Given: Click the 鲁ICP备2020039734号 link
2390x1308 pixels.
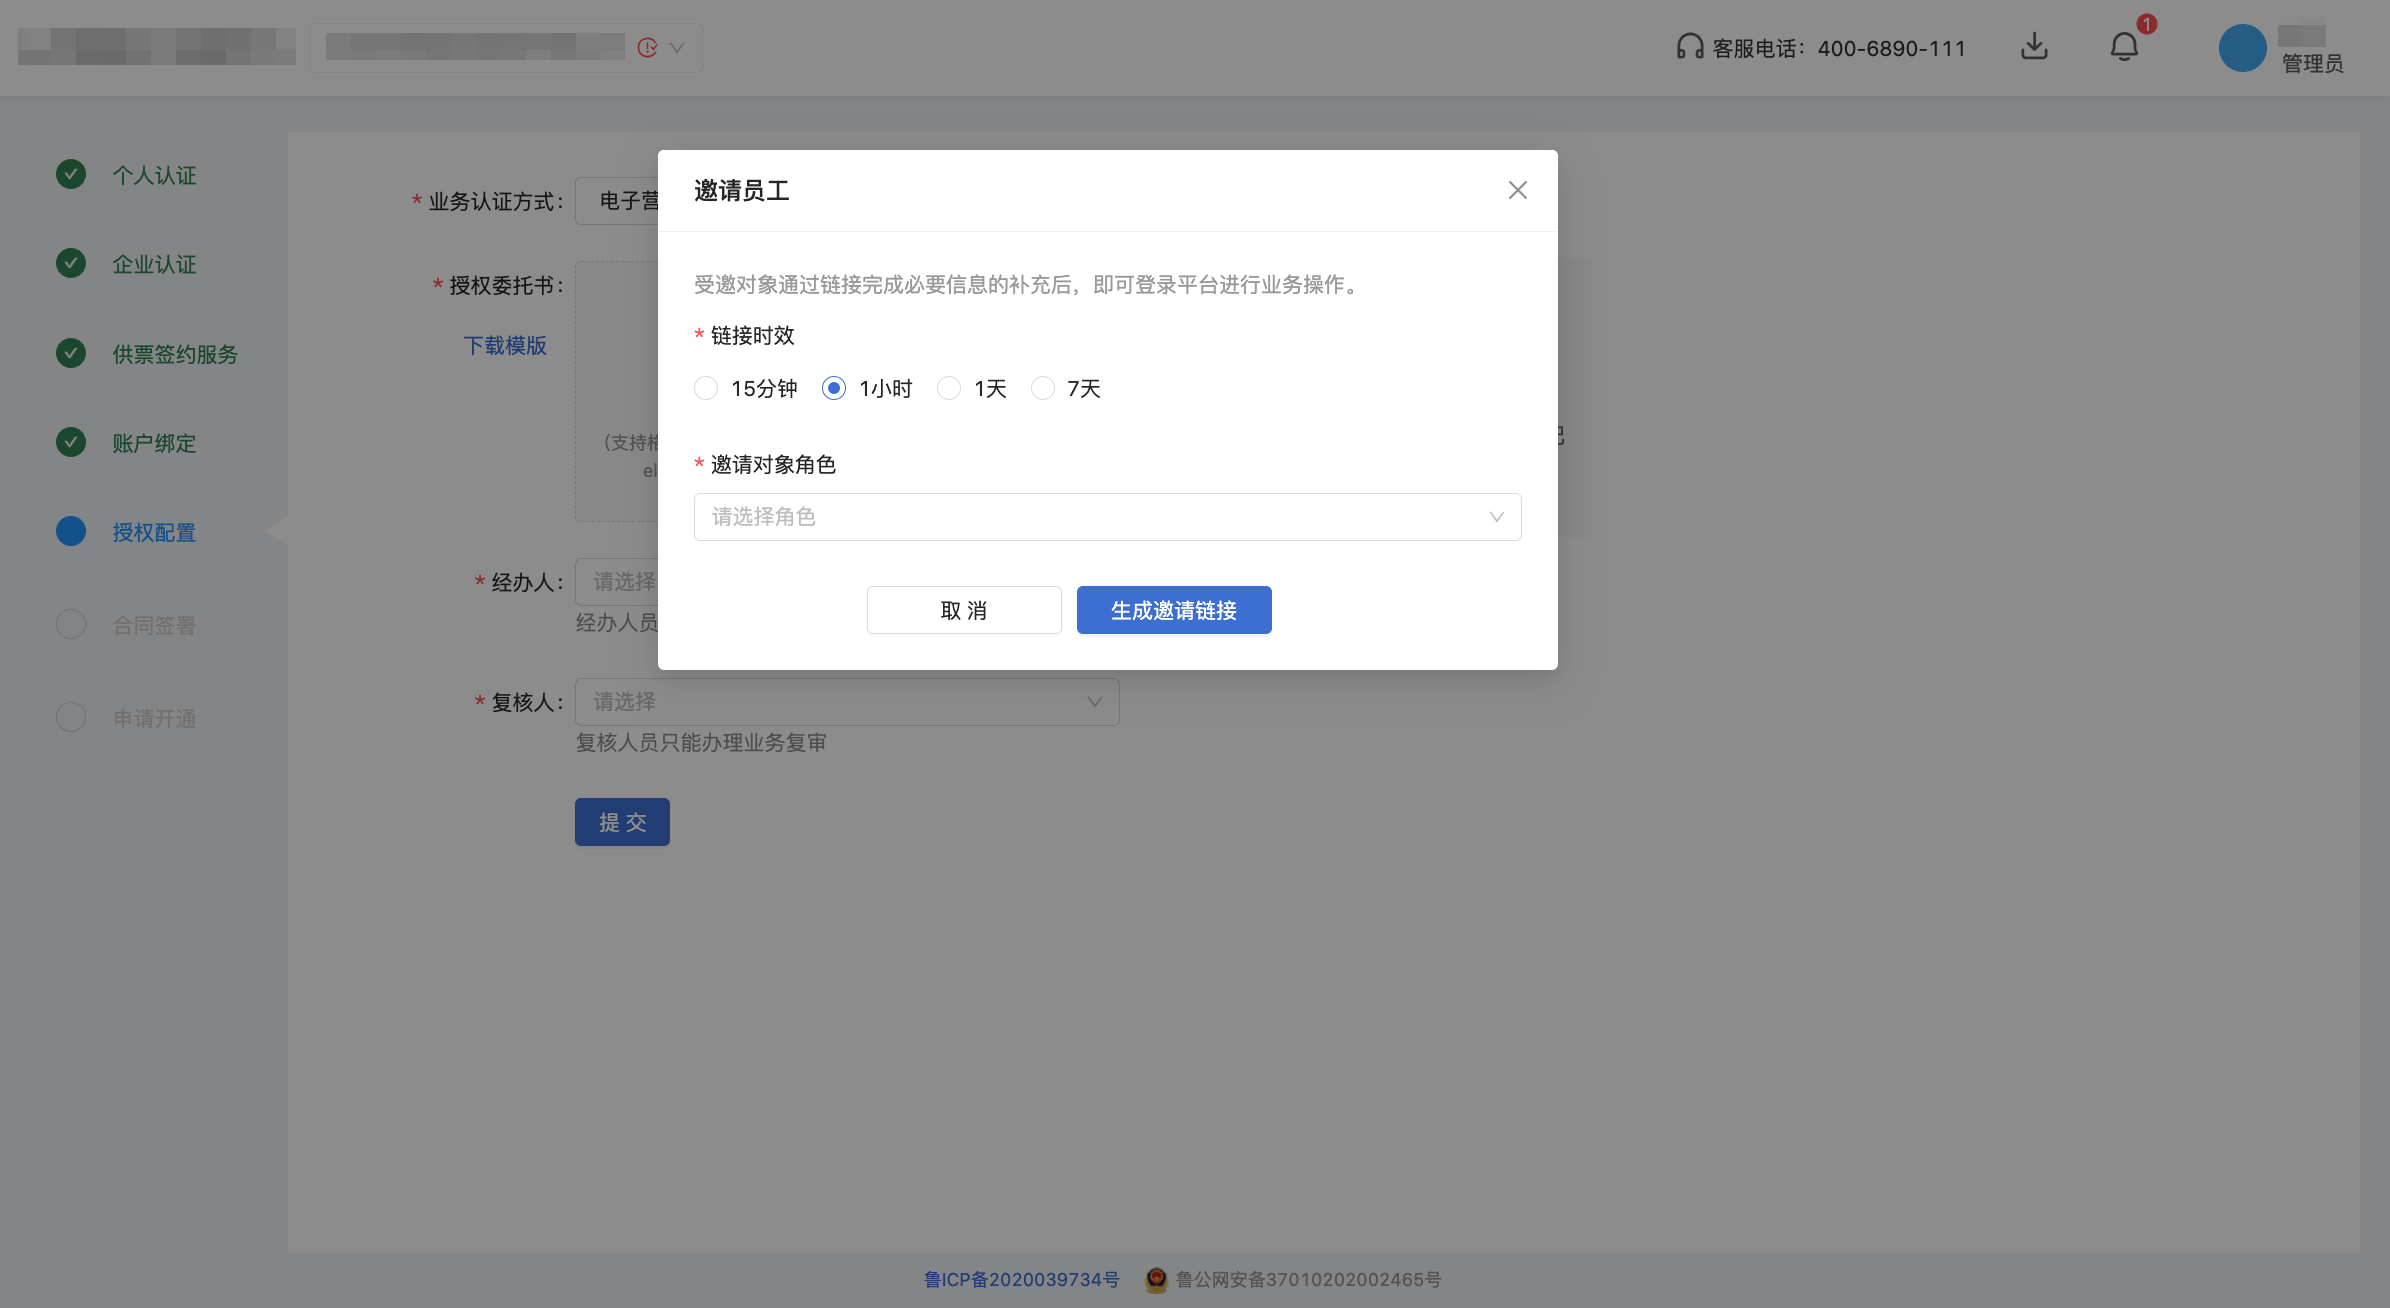Looking at the screenshot, I should click(1021, 1280).
